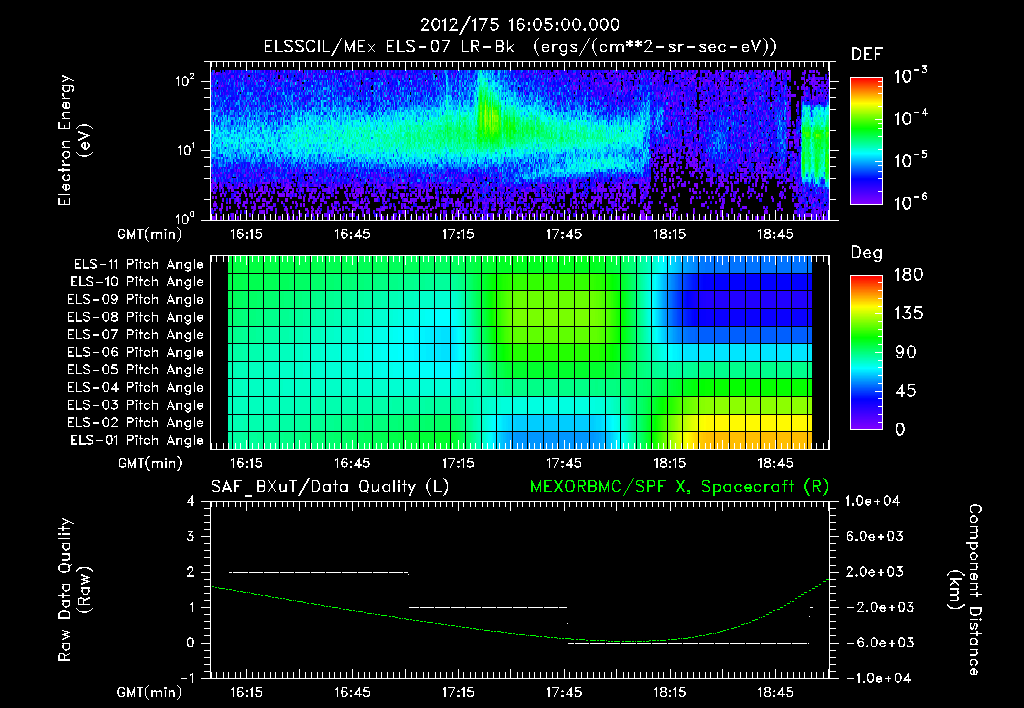Screen dimensions: 1024x708
Task: Click the data quality line at level 2
Action: (319, 573)
